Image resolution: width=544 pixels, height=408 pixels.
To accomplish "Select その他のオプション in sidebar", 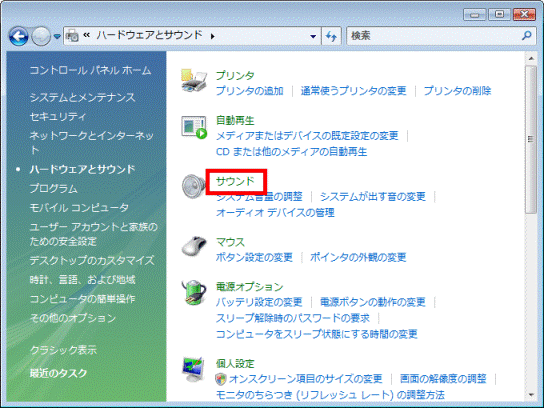I will pos(73,318).
